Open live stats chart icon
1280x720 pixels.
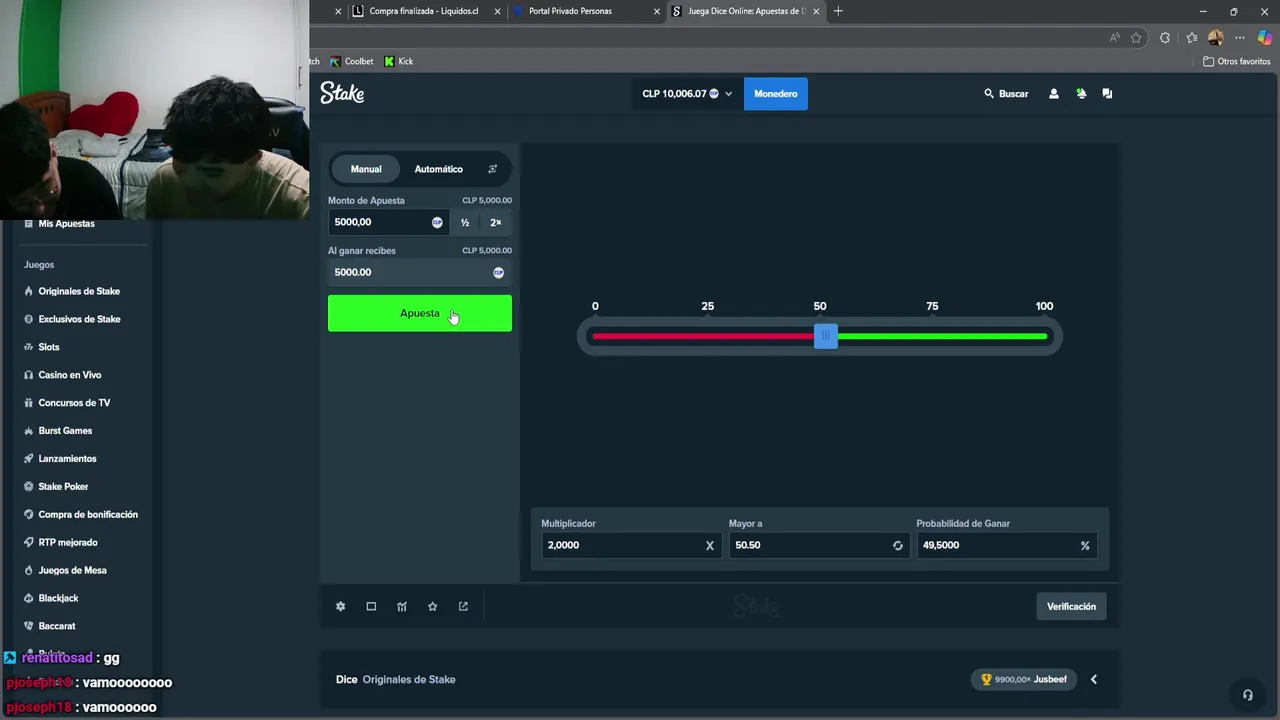(x=402, y=606)
